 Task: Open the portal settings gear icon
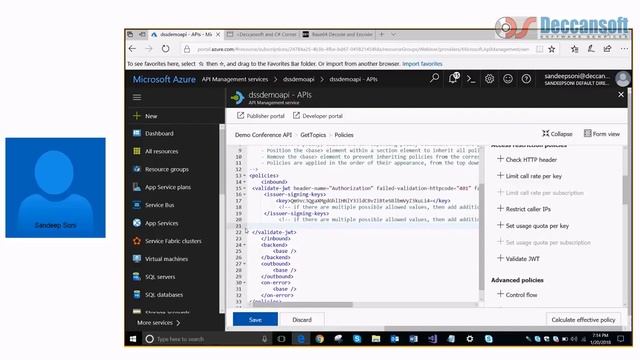pyautogui.click(x=489, y=79)
